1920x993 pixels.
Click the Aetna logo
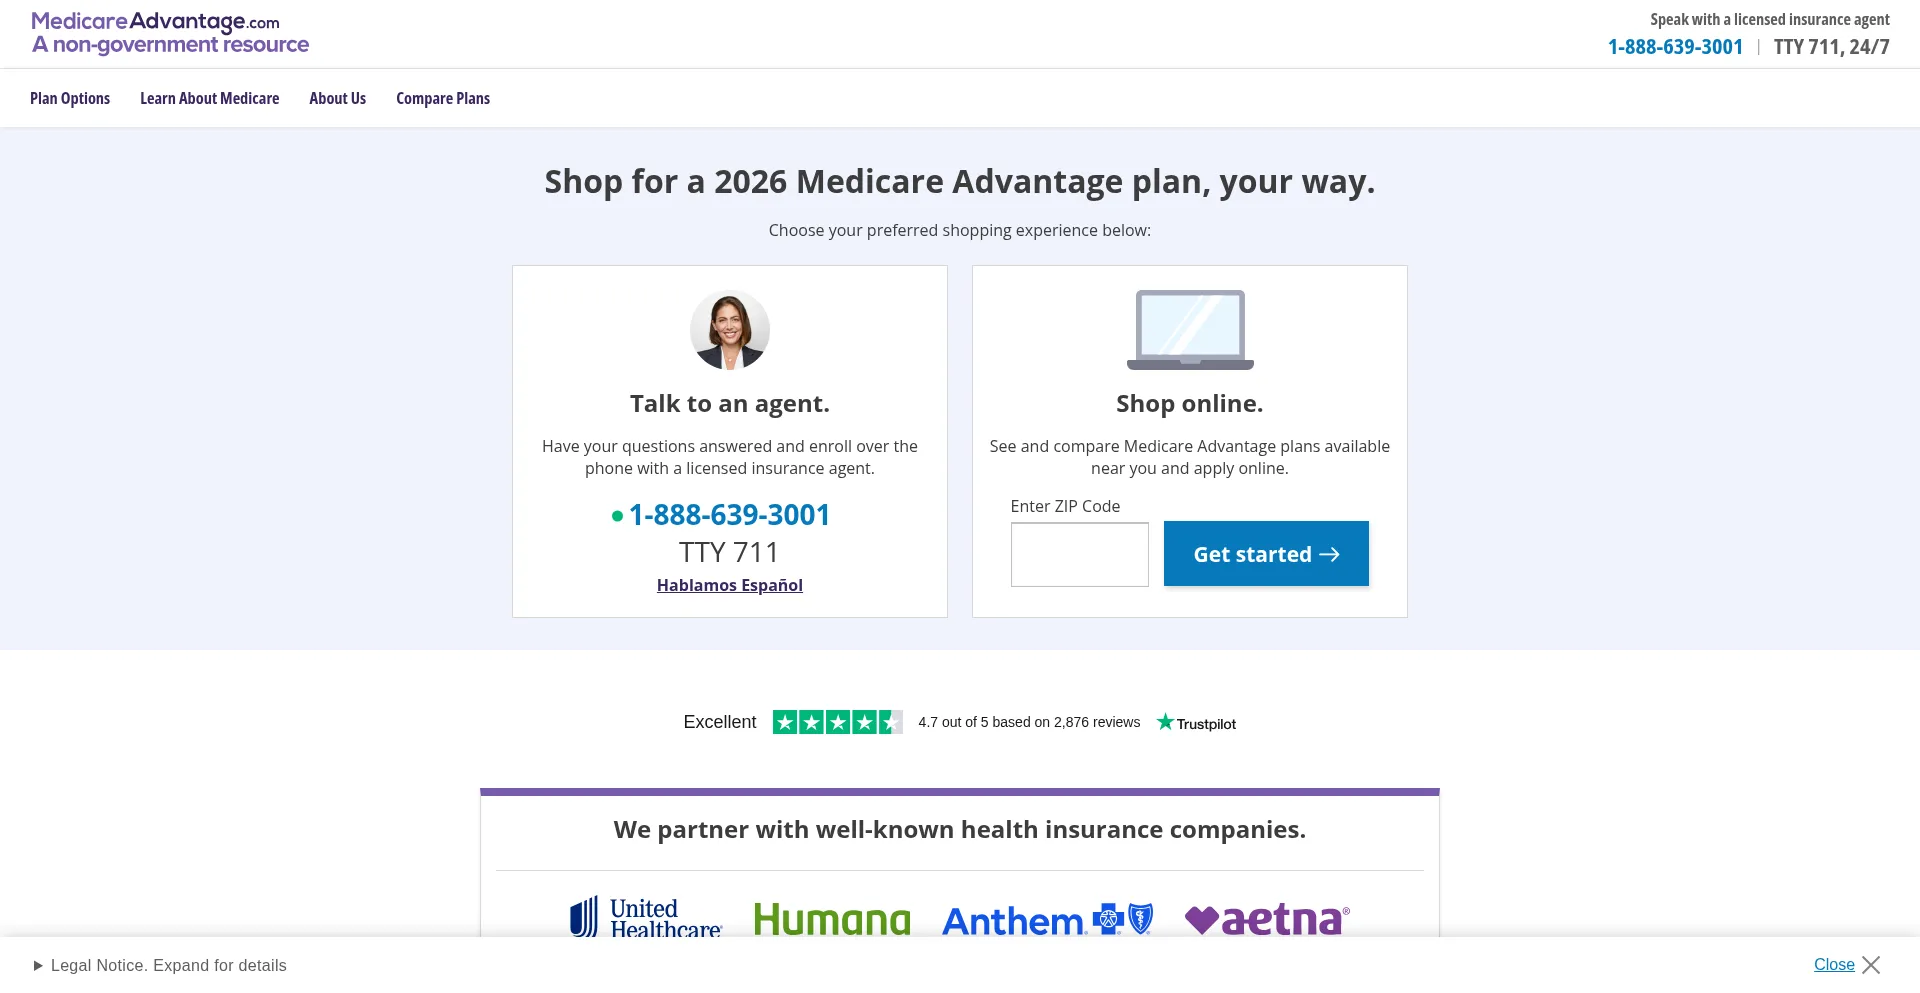[1267, 919]
